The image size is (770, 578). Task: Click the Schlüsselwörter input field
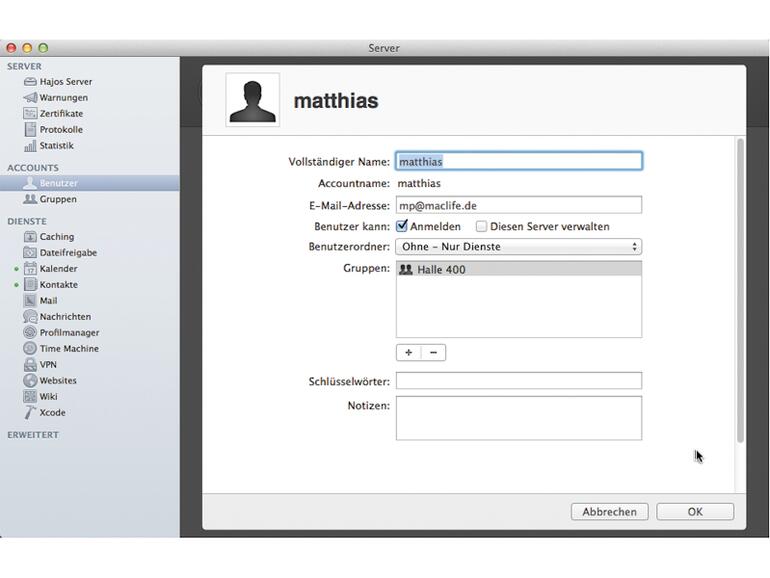click(519, 381)
